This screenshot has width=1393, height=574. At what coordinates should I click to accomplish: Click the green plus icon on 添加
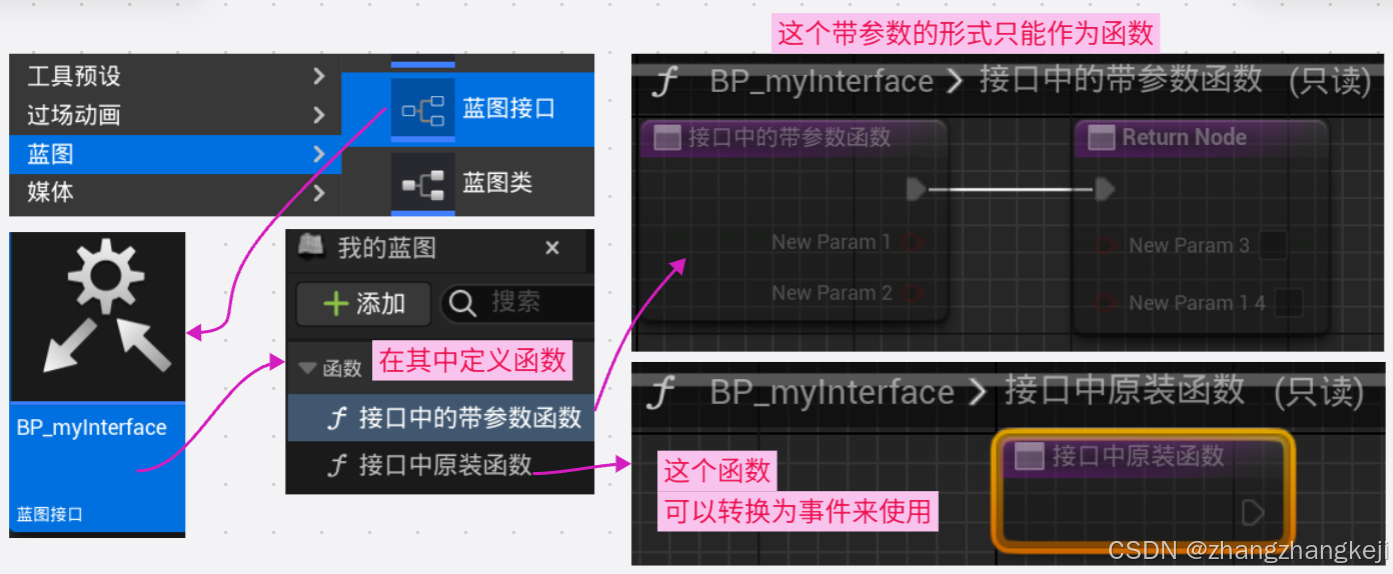pos(336,304)
